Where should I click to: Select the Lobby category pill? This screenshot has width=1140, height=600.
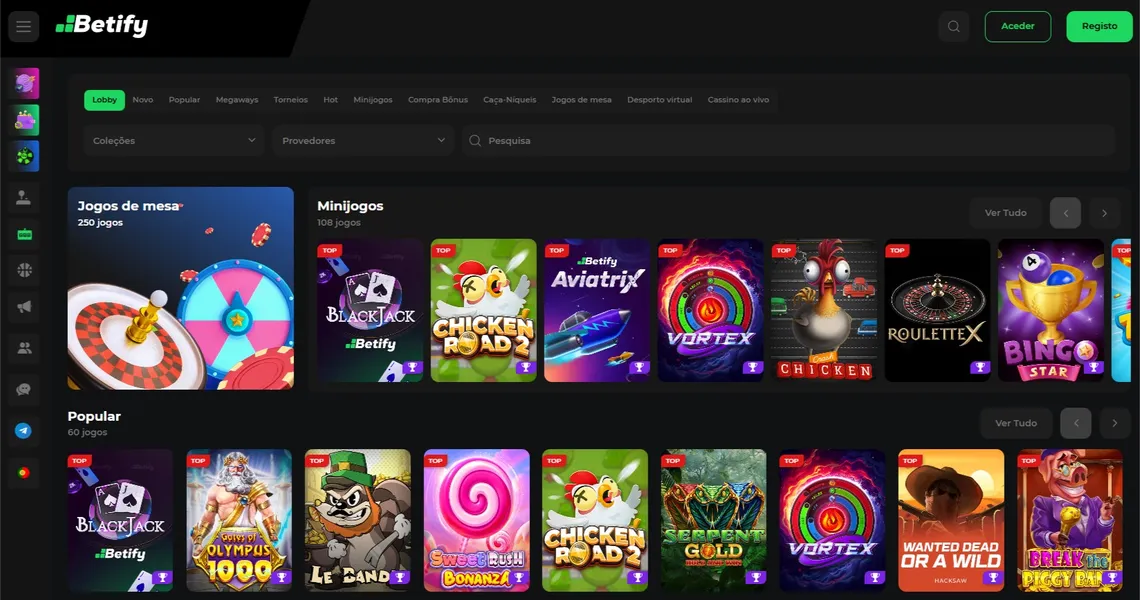104,100
